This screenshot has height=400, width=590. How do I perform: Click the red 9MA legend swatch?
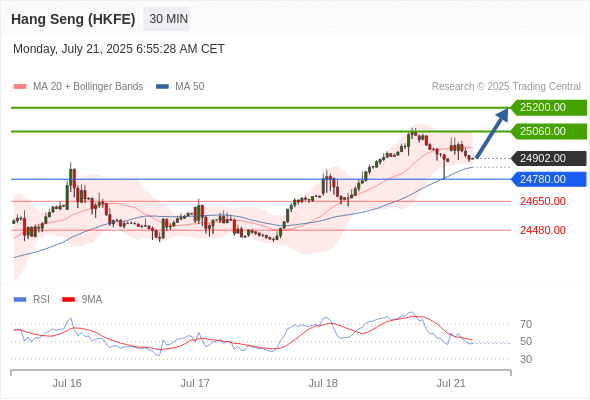[68, 300]
